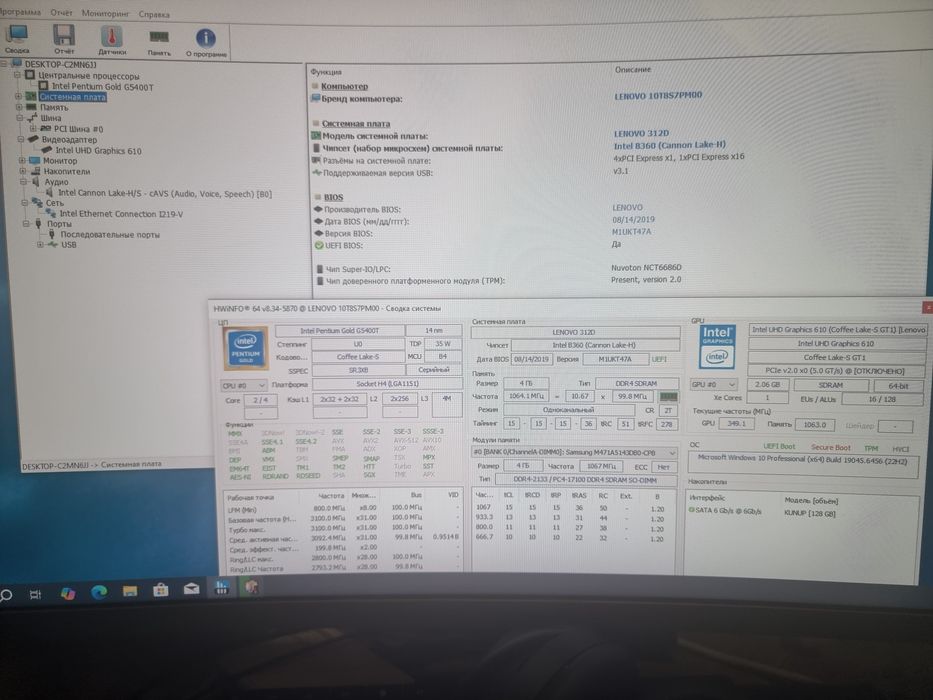Open Task View on the taskbar
The image size is (933, 700).
point(36,593)
